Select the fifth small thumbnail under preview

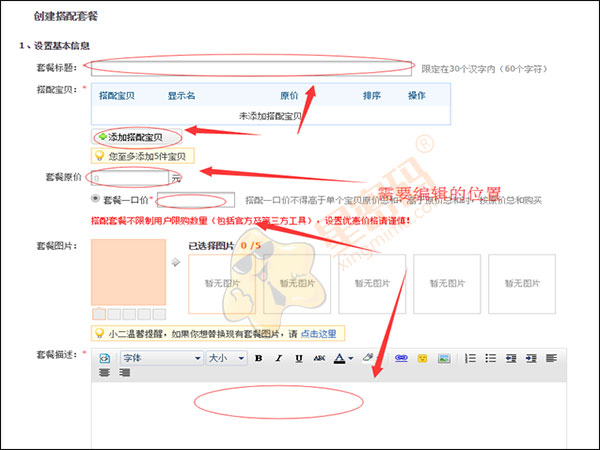pyautogui.click(x=159, y=314)
